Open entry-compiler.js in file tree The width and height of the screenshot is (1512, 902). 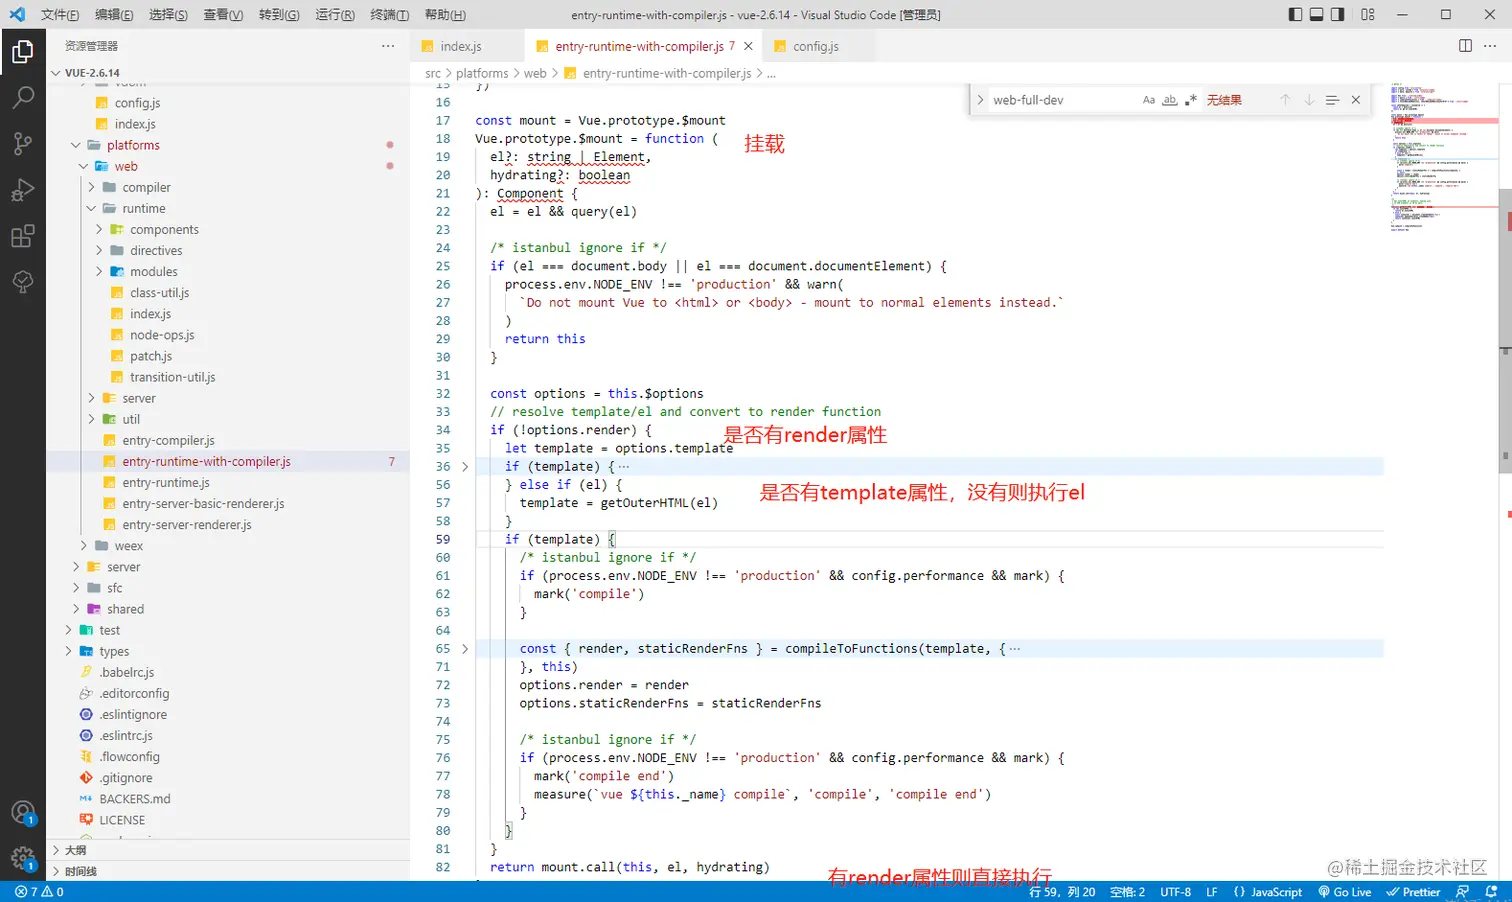point(168,440)
